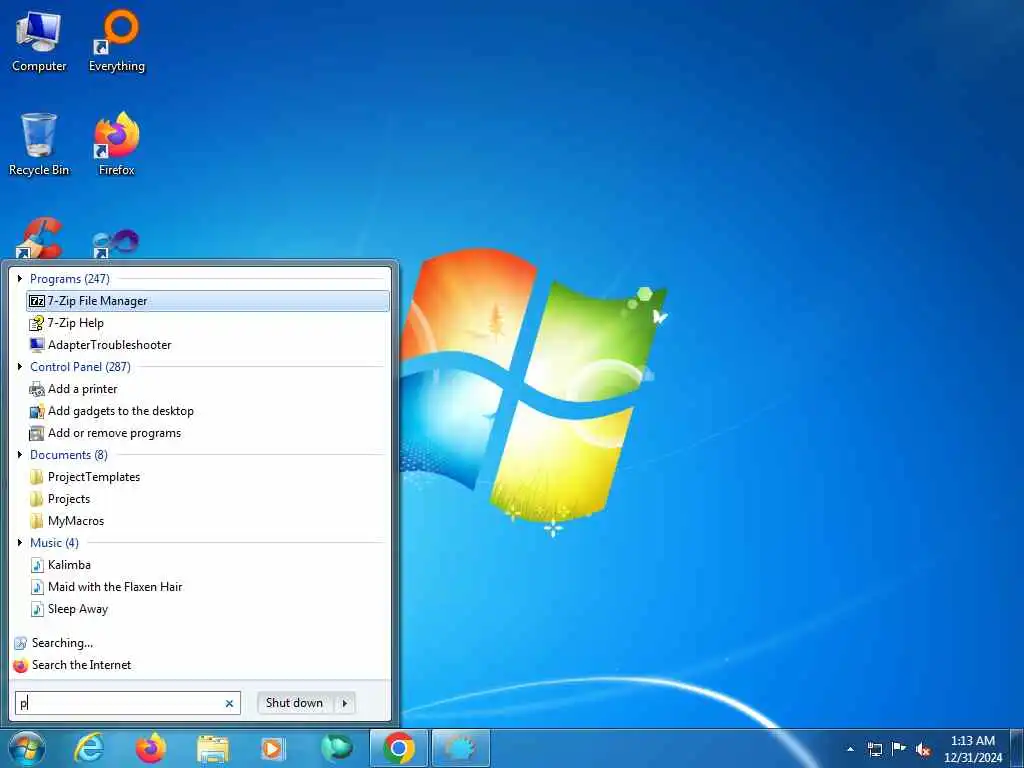Screen dimensions: 1024x768
Task: Click the Projects folder icon
Action: point(37,499)
